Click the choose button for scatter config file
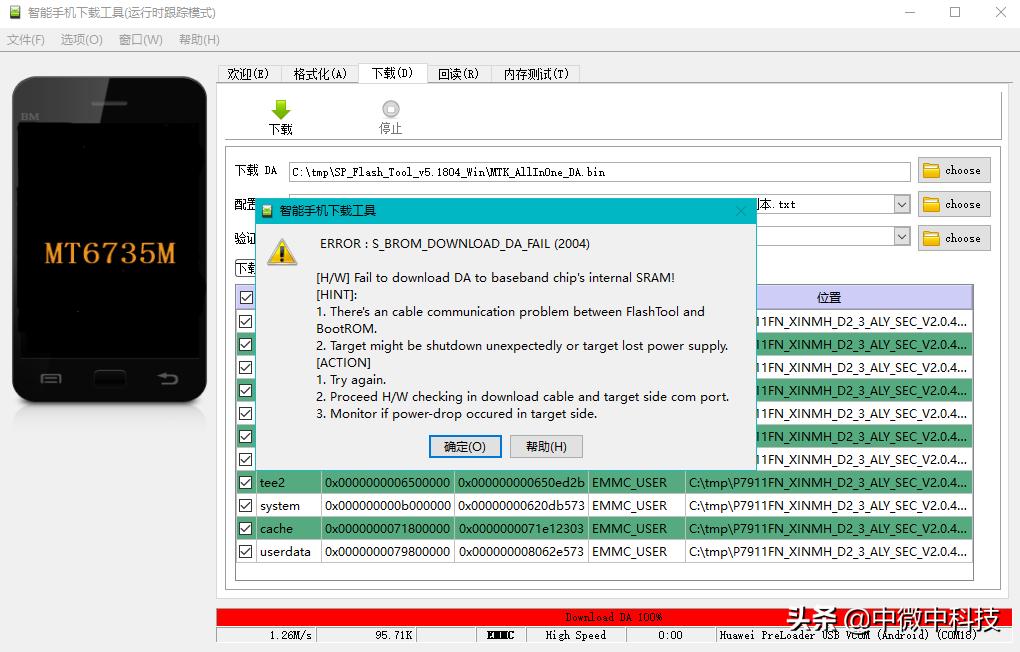The image size is (1020, 652). click(954, 204)
